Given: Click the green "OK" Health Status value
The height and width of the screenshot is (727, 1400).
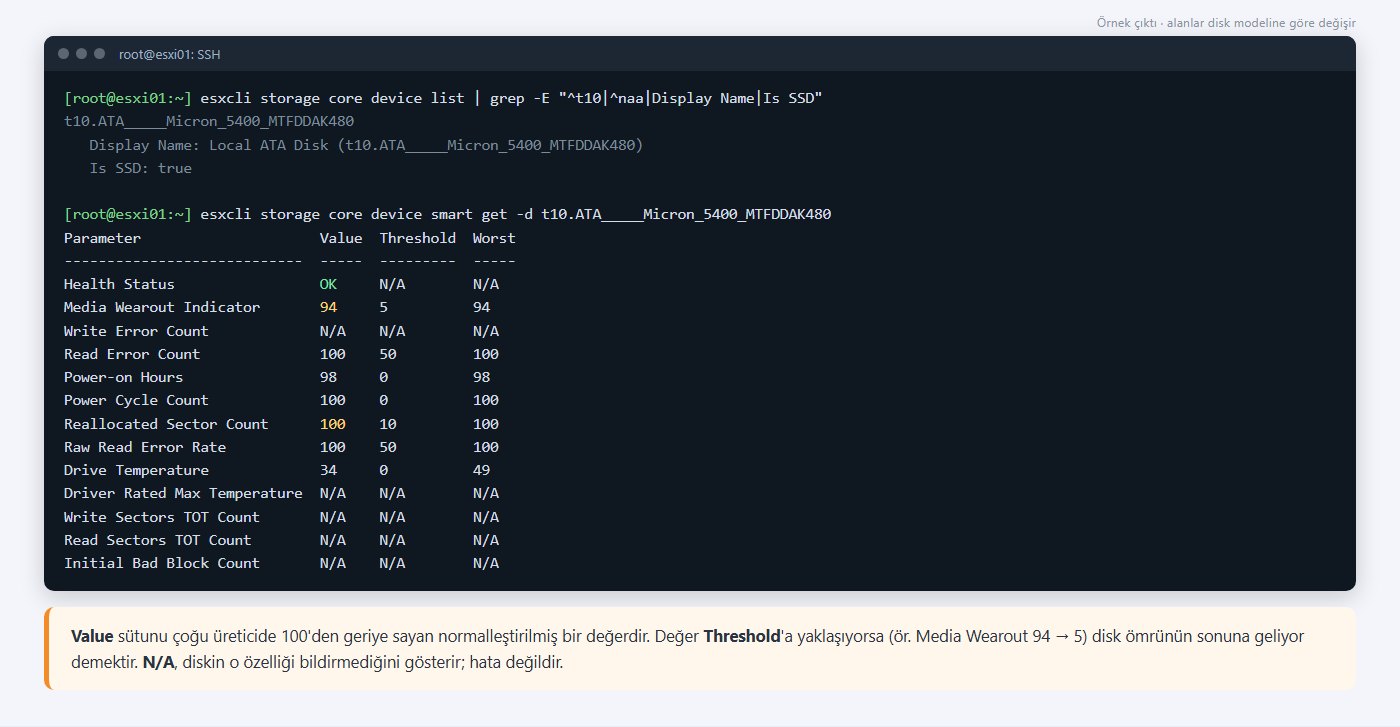Looking at the screenshot, I should (x=328, y=284).
